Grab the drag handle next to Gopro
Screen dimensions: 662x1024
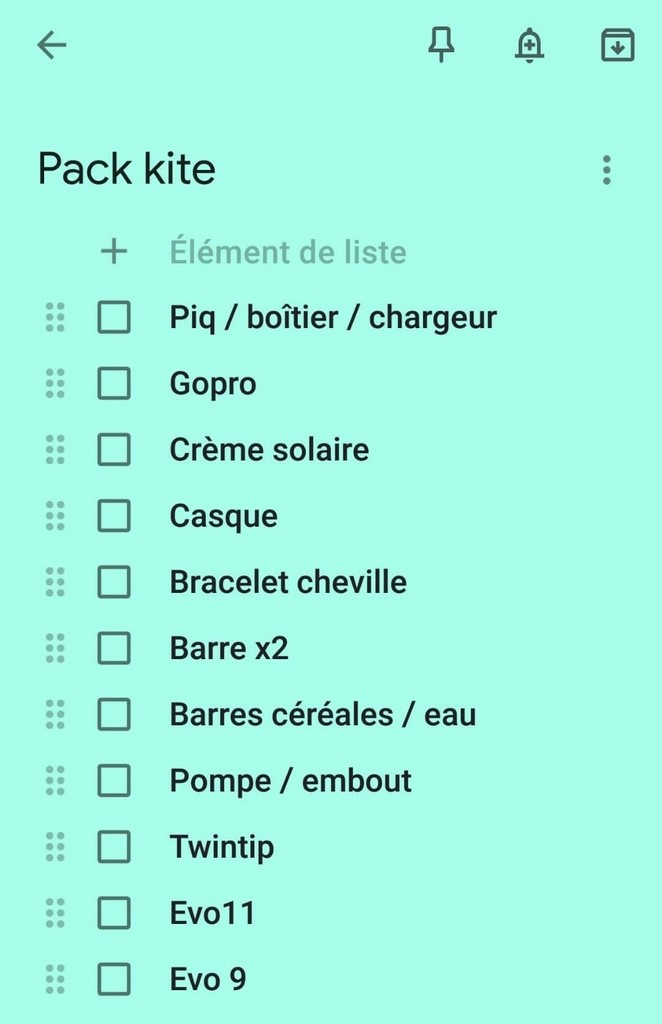tap(55, 383)
